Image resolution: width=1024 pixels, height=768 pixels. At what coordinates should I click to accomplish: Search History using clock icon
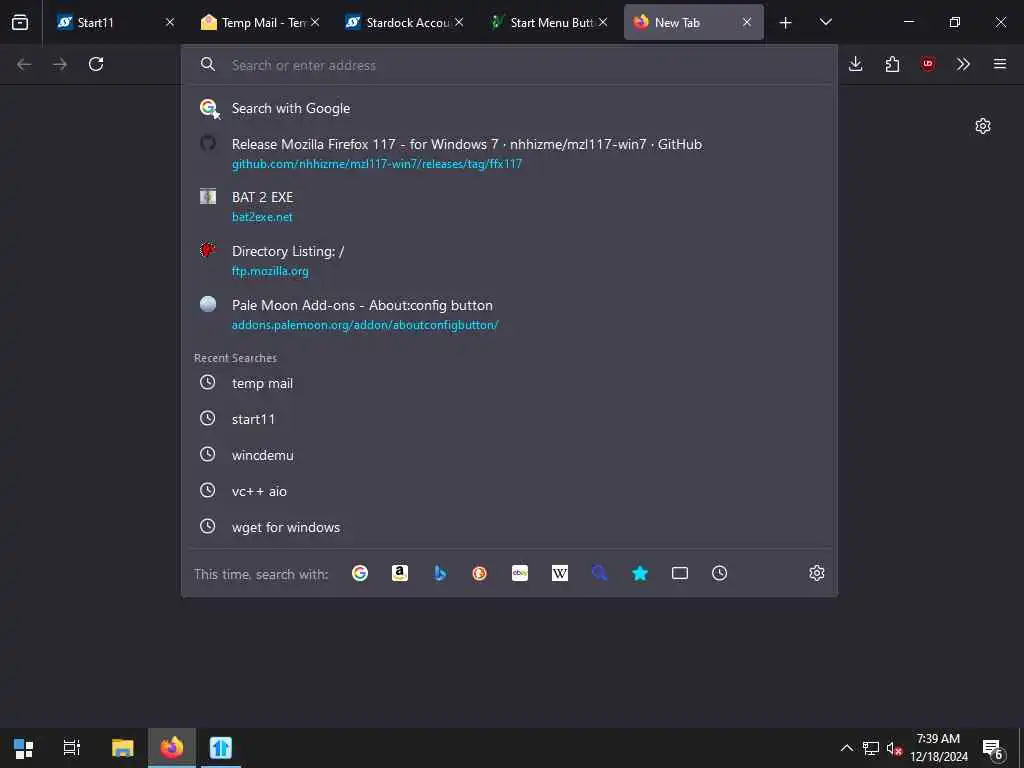pos(720,573)
